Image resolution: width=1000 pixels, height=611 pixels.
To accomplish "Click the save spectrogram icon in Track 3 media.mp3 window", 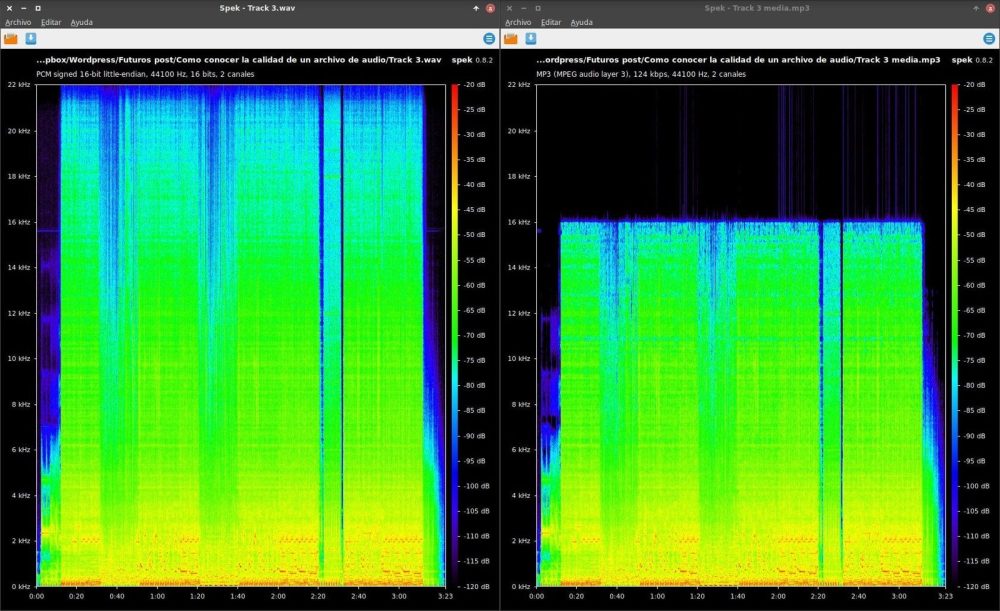I will coord(530,39).
